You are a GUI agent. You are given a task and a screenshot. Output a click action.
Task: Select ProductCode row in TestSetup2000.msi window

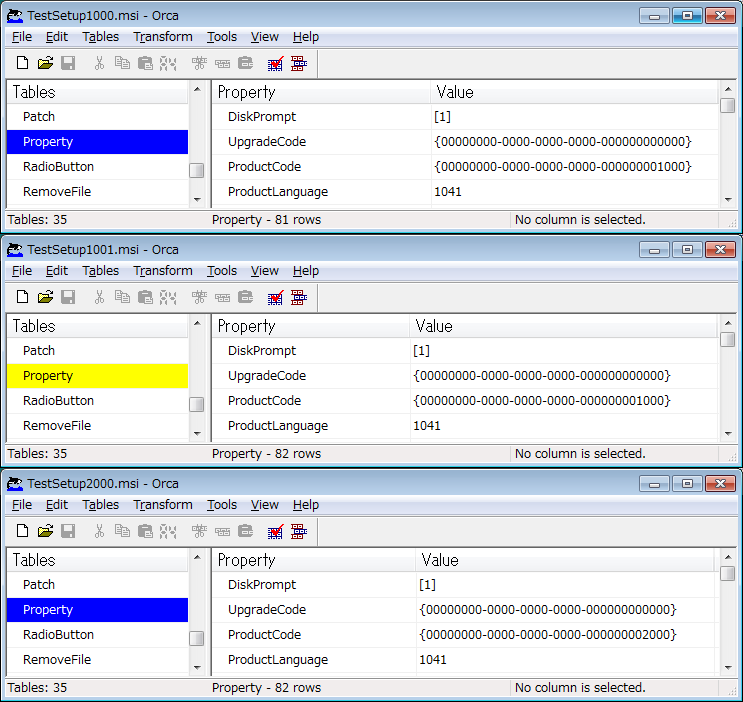pos(264,635)
